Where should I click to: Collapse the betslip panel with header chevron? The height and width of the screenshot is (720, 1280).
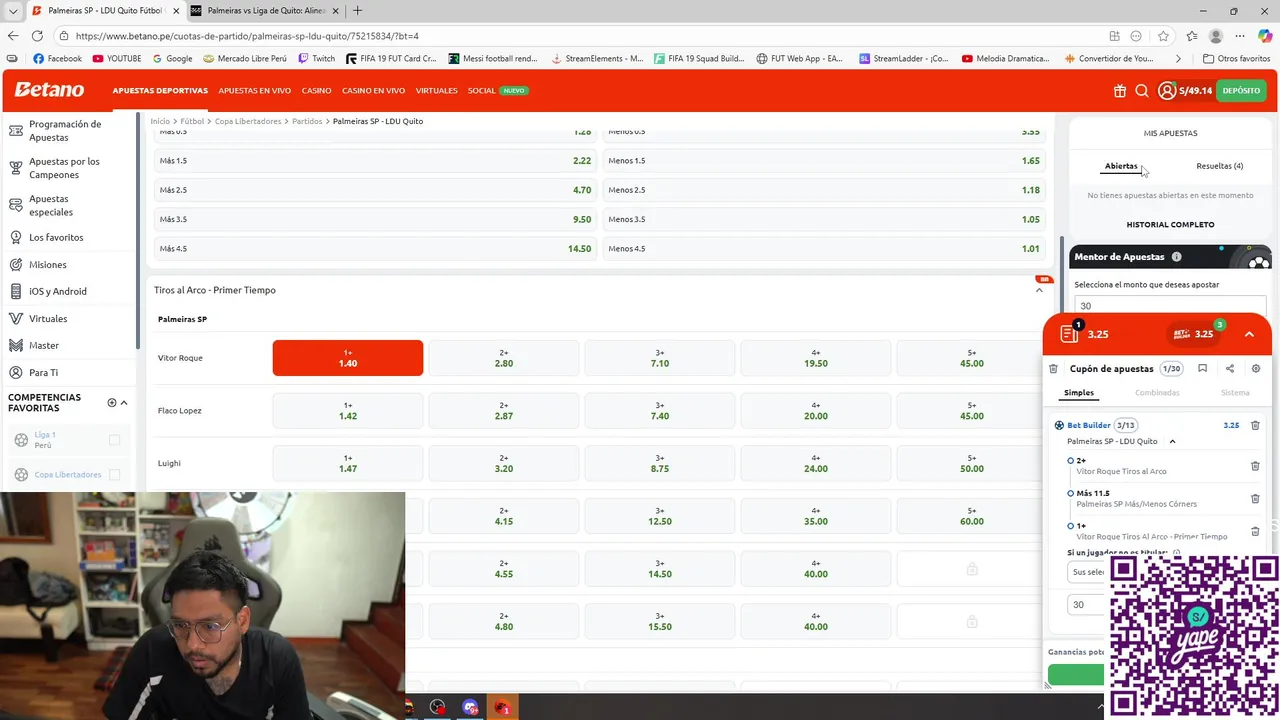1249,334
